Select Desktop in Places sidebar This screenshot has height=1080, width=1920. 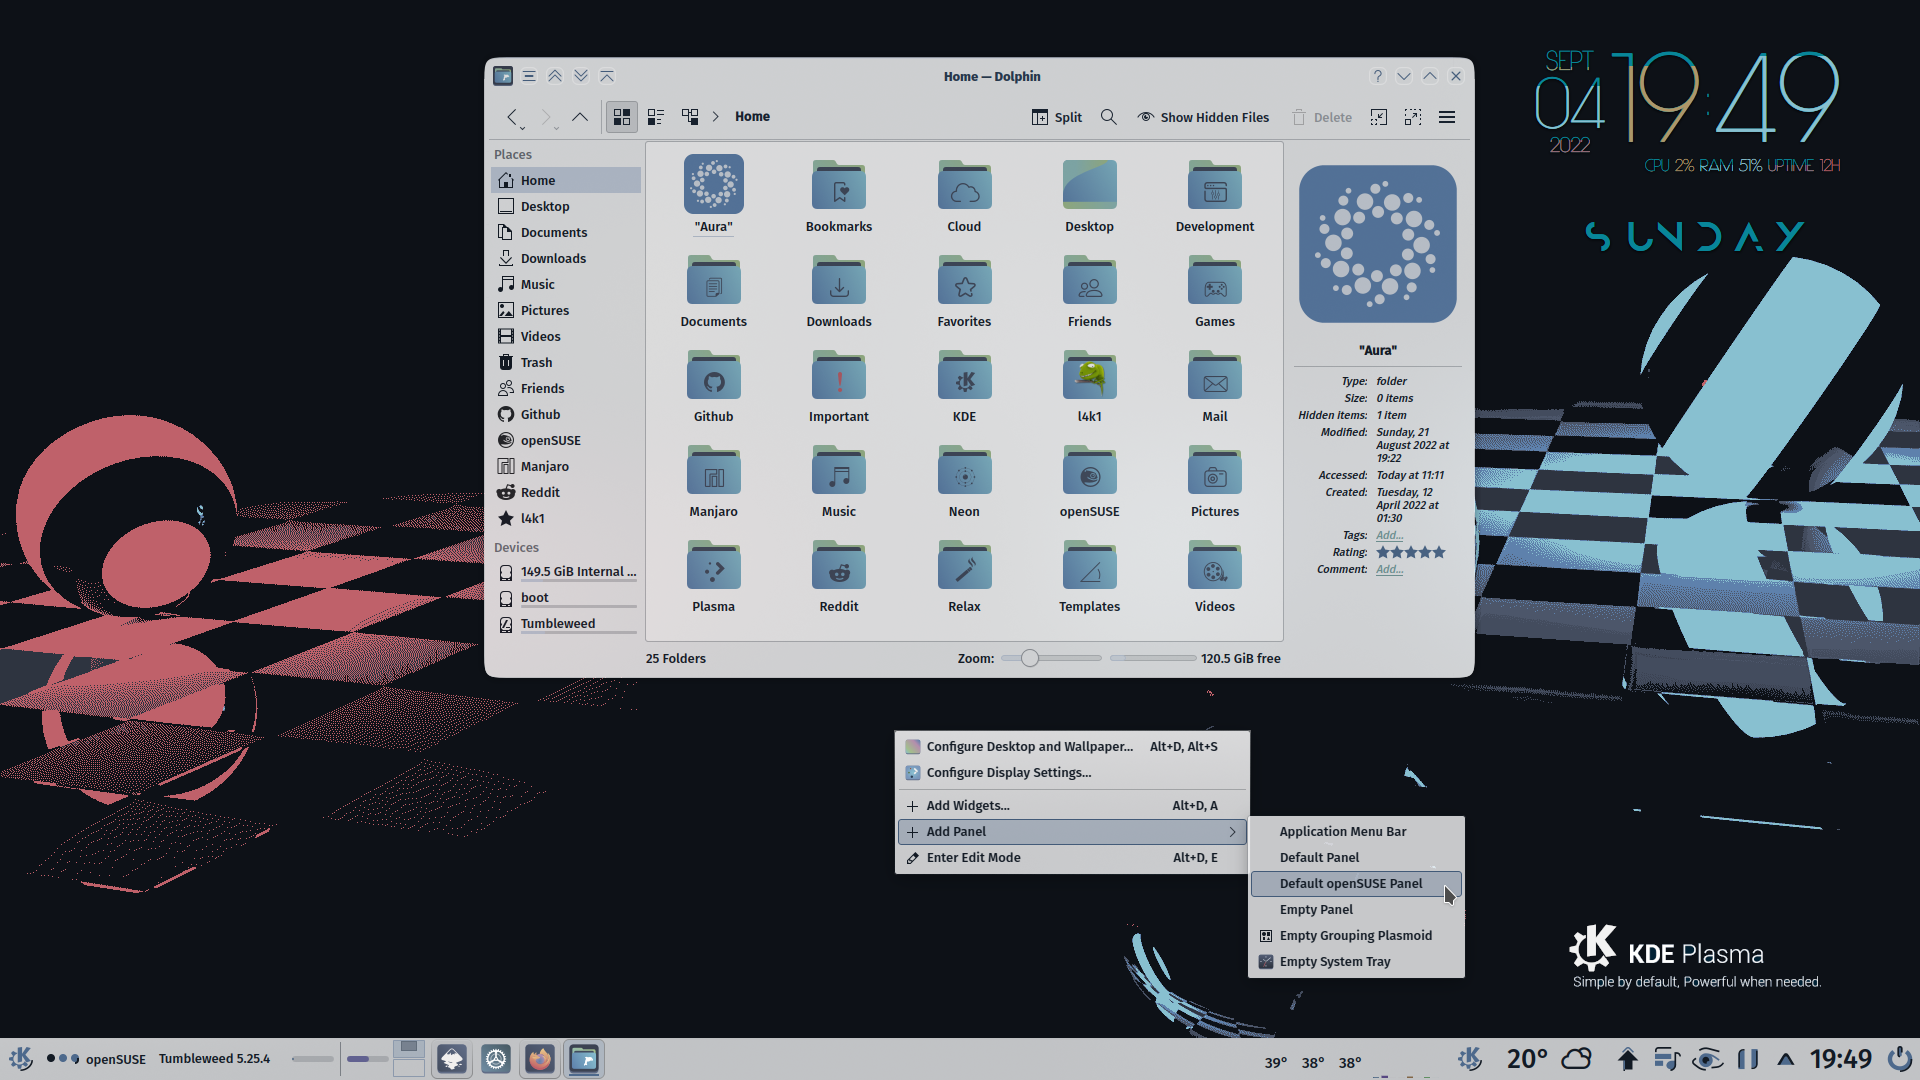[566, 206]
